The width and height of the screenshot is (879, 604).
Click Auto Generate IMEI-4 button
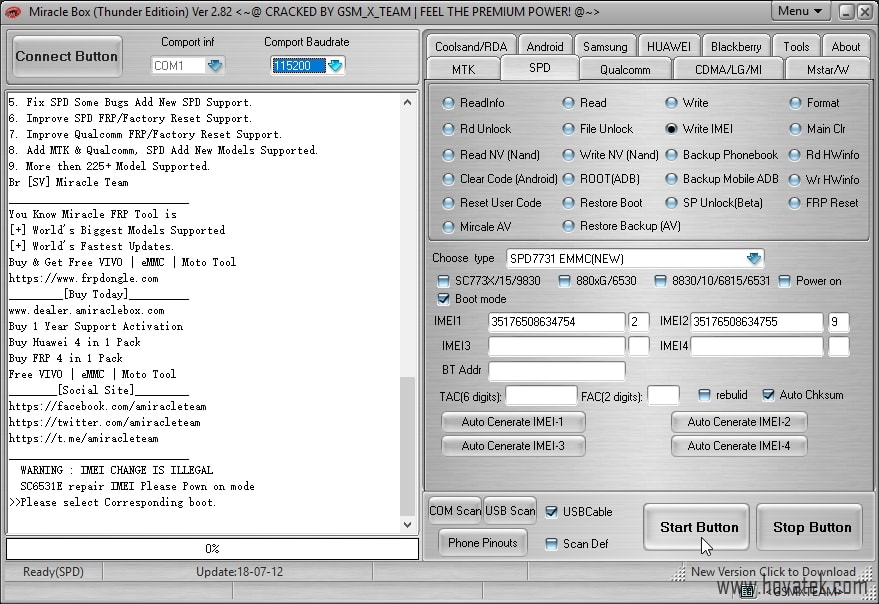[x=739, y=446]
